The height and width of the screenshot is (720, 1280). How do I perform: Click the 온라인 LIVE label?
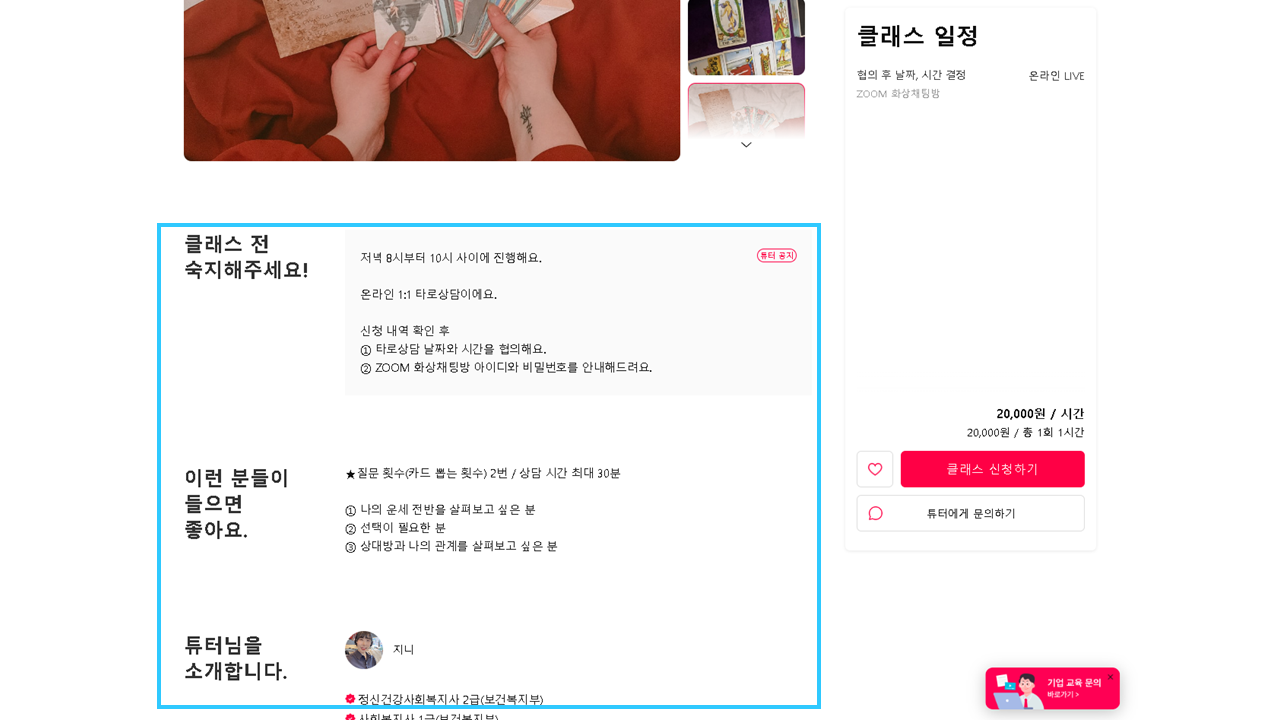(x=1056, y=76)
